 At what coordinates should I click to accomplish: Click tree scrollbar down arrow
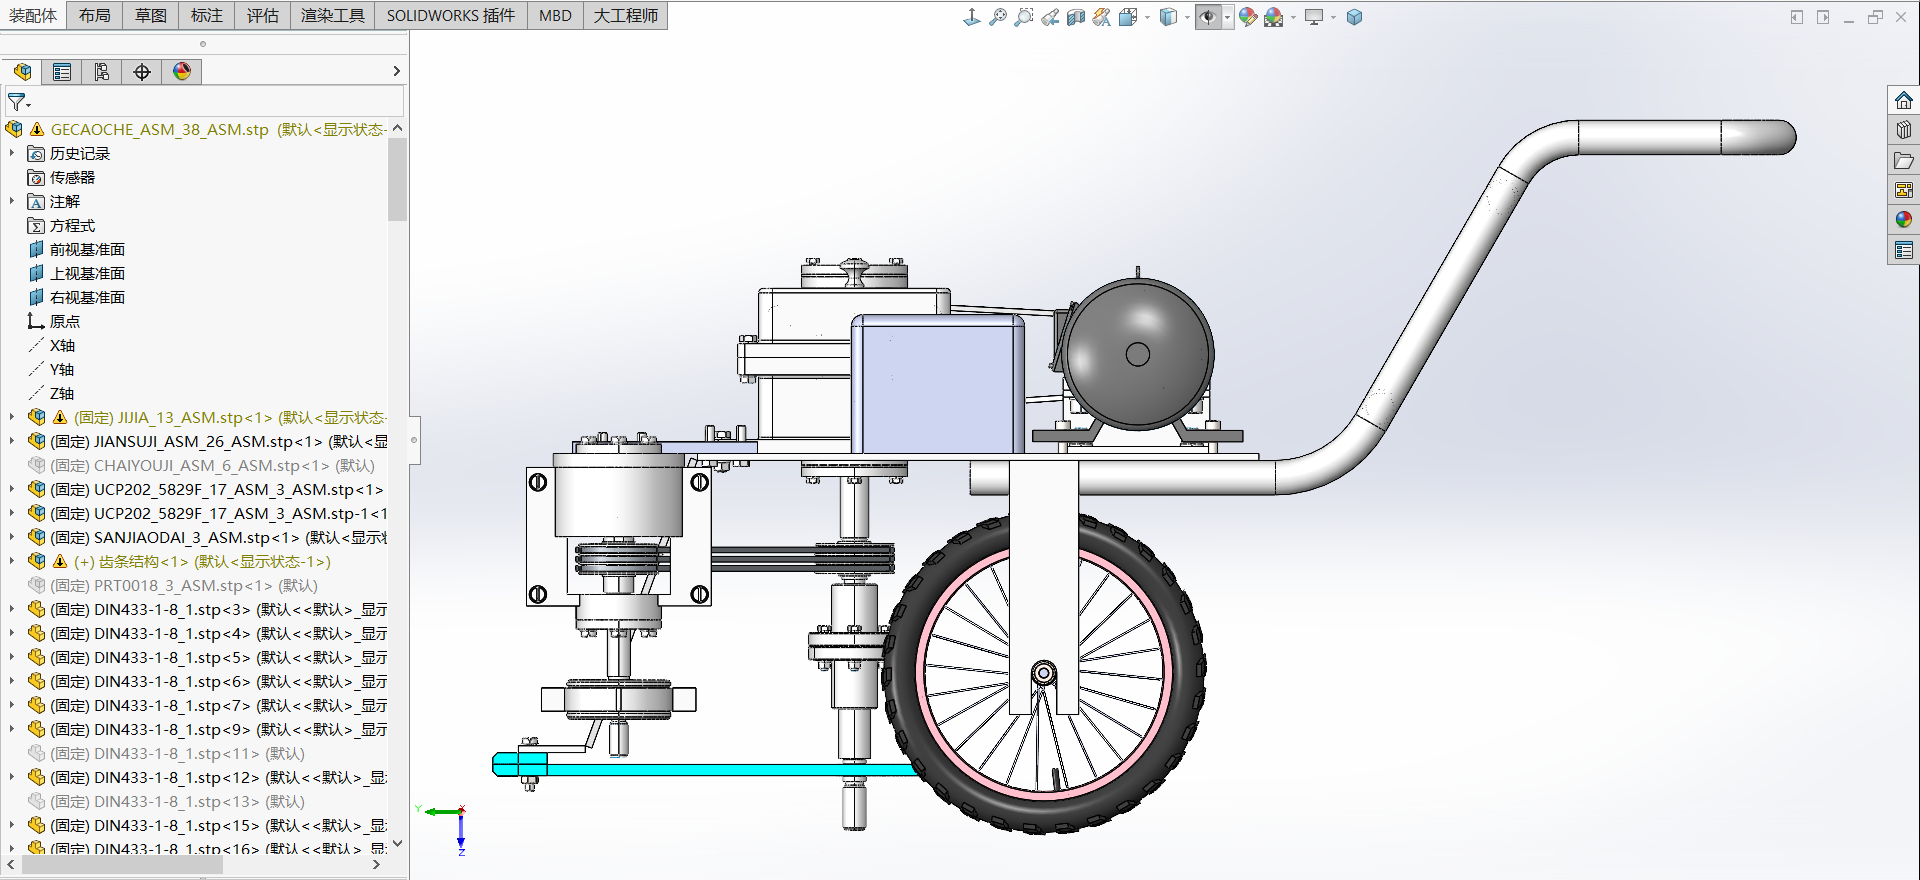pyautogui.click(x=397, y=843)
